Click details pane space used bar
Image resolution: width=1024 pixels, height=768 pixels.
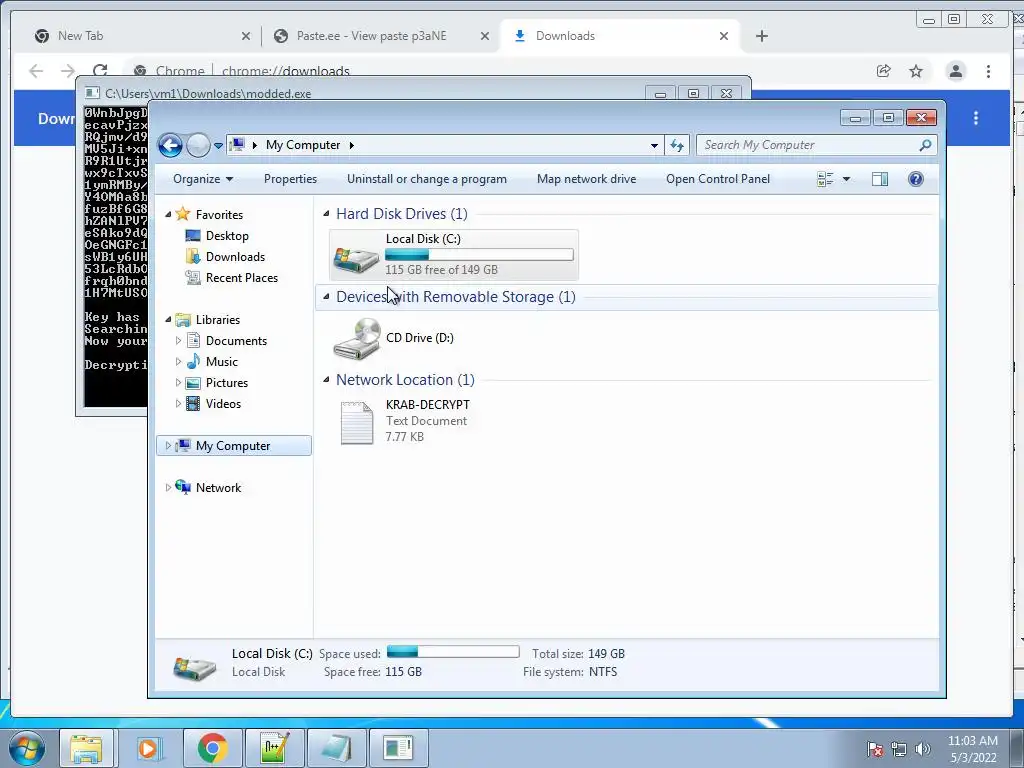pyautogui.click(x=453, y=652)
